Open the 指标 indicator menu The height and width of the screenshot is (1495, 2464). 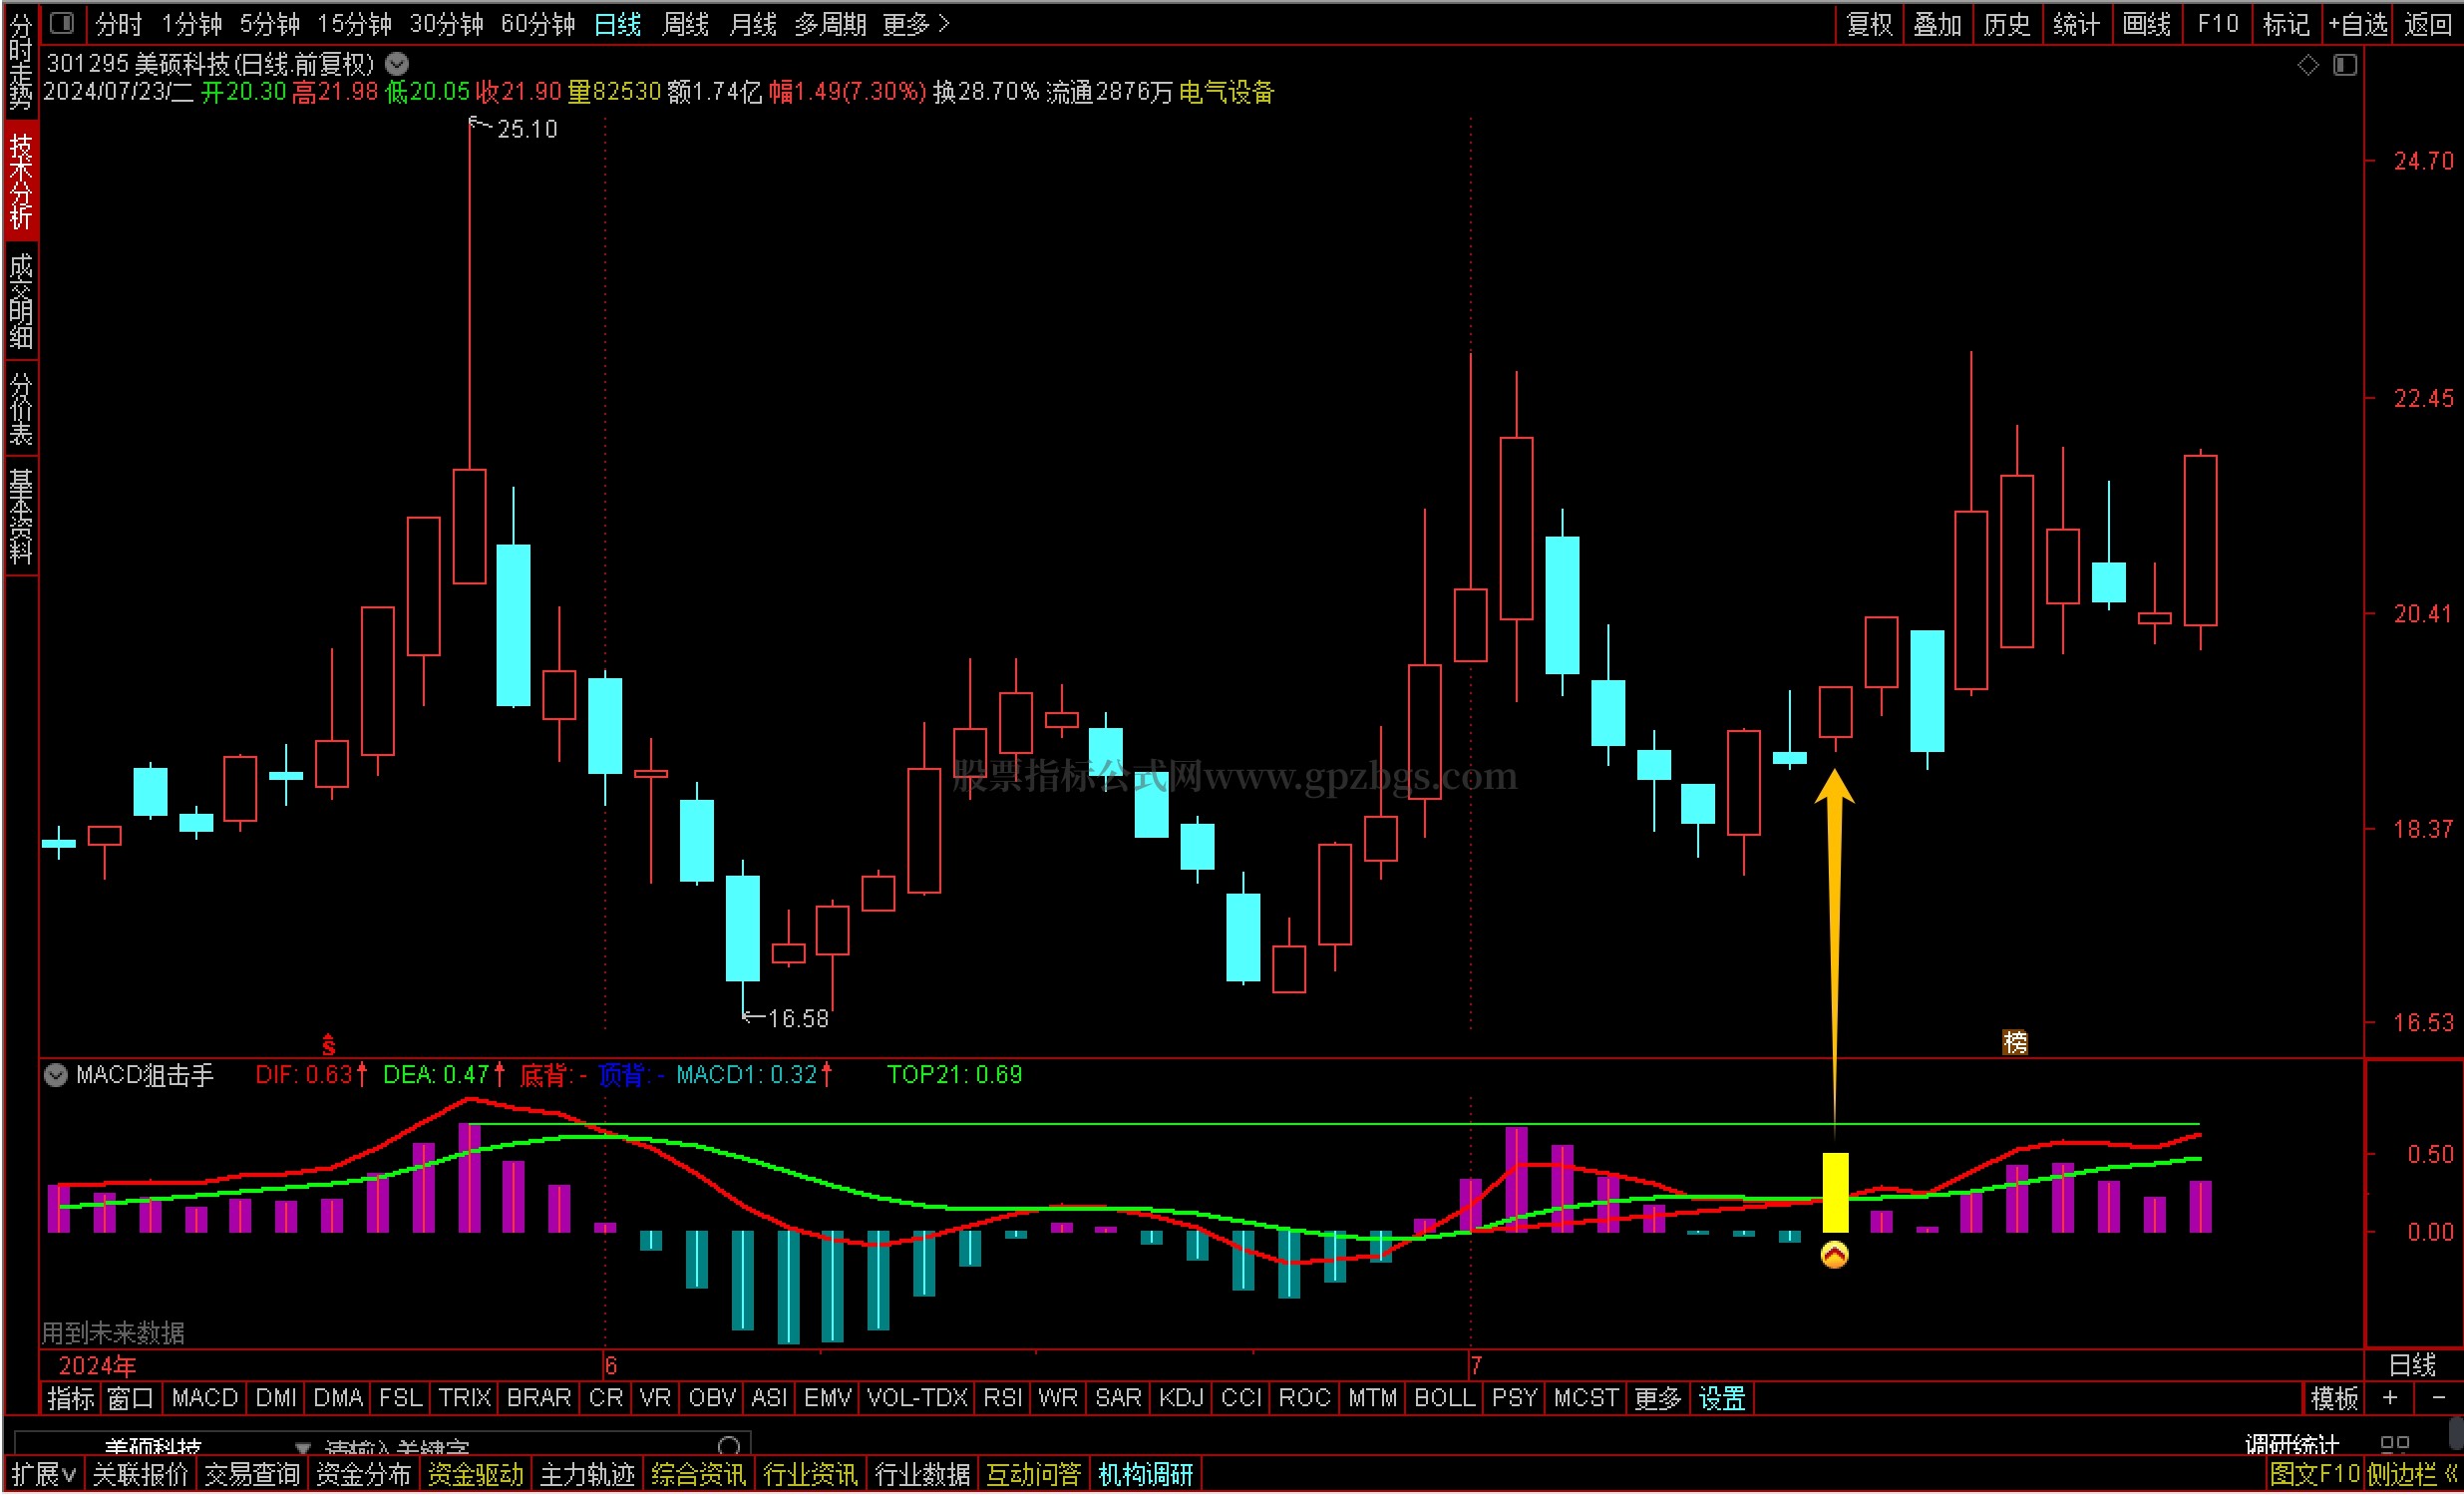coord(70,1398)
